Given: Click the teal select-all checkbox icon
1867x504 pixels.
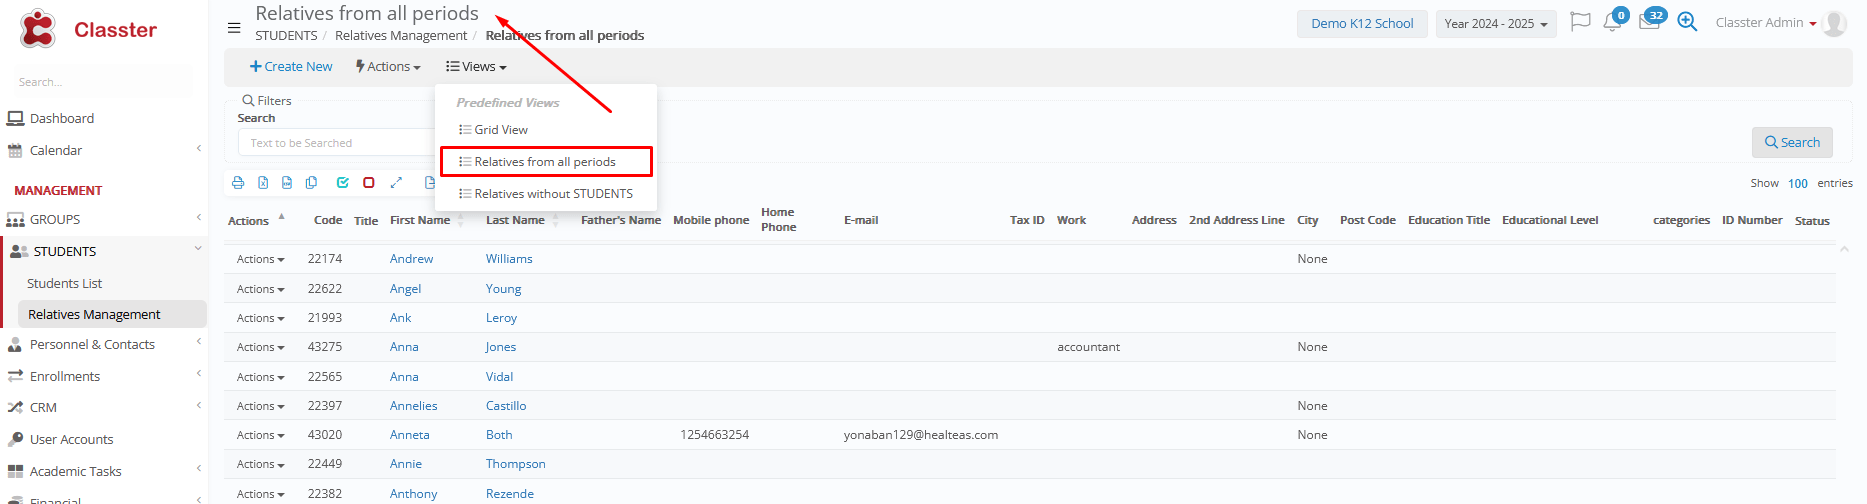Looking at the screenshot, I should point(343,183).
